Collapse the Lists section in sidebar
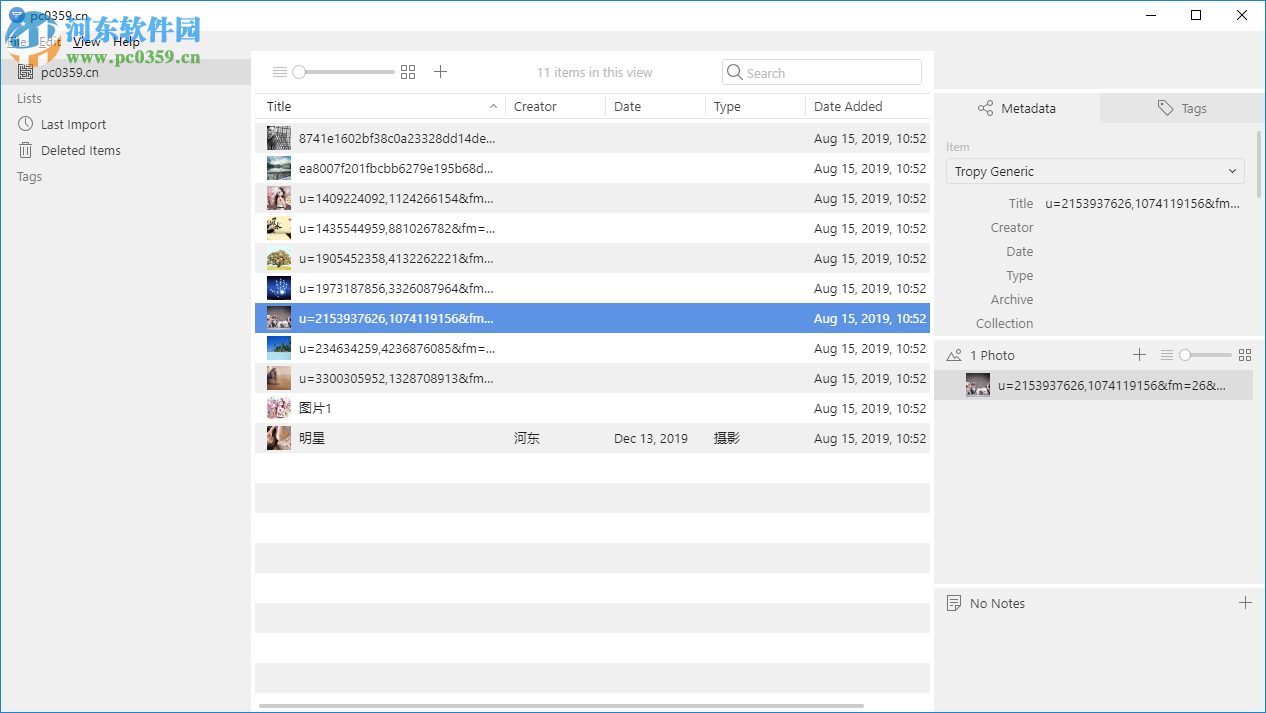The width and height of the screenshot is (1266, 713). coord(28,98)
